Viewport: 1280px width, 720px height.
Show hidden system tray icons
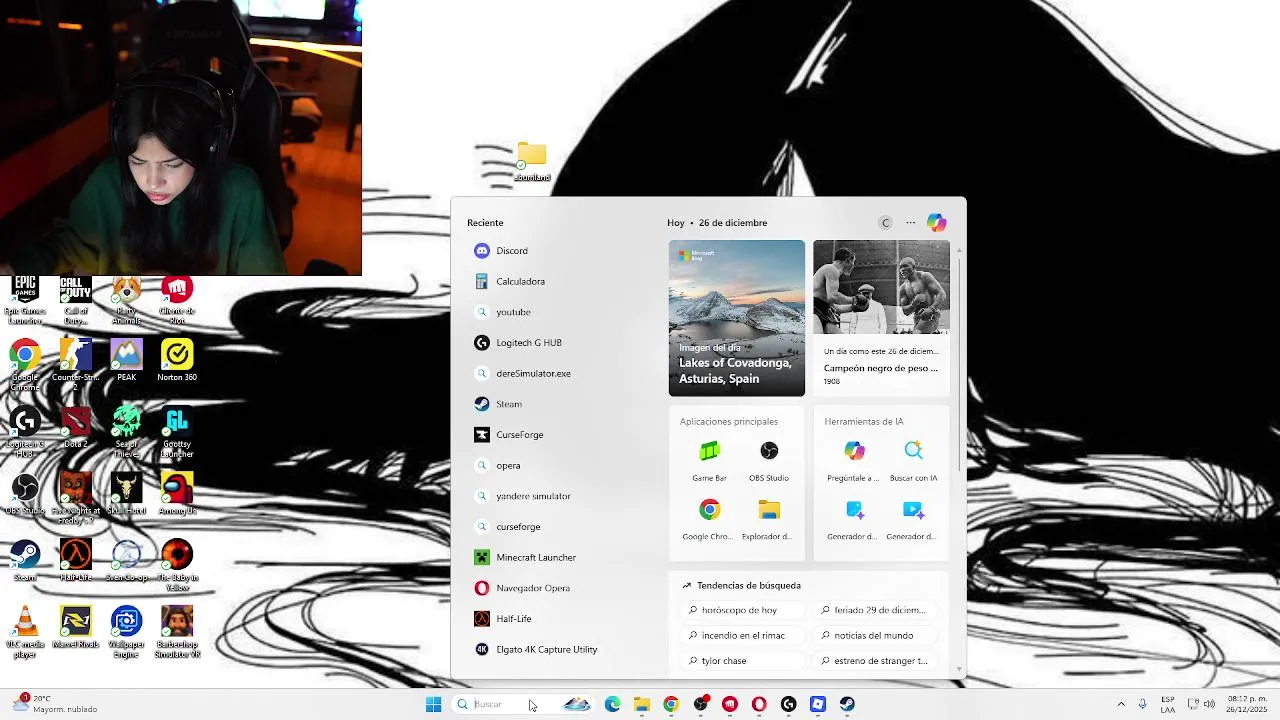click(1121, 704)
